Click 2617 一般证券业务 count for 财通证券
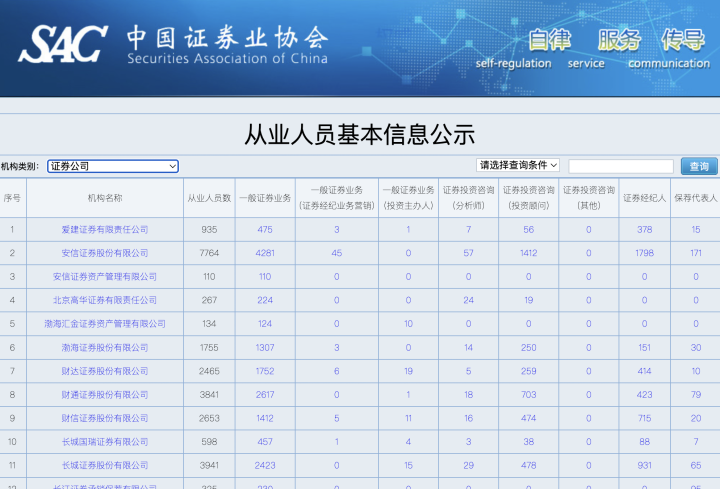Image resolution: width=720 pixels, height=489 pixels. [265, 394]
